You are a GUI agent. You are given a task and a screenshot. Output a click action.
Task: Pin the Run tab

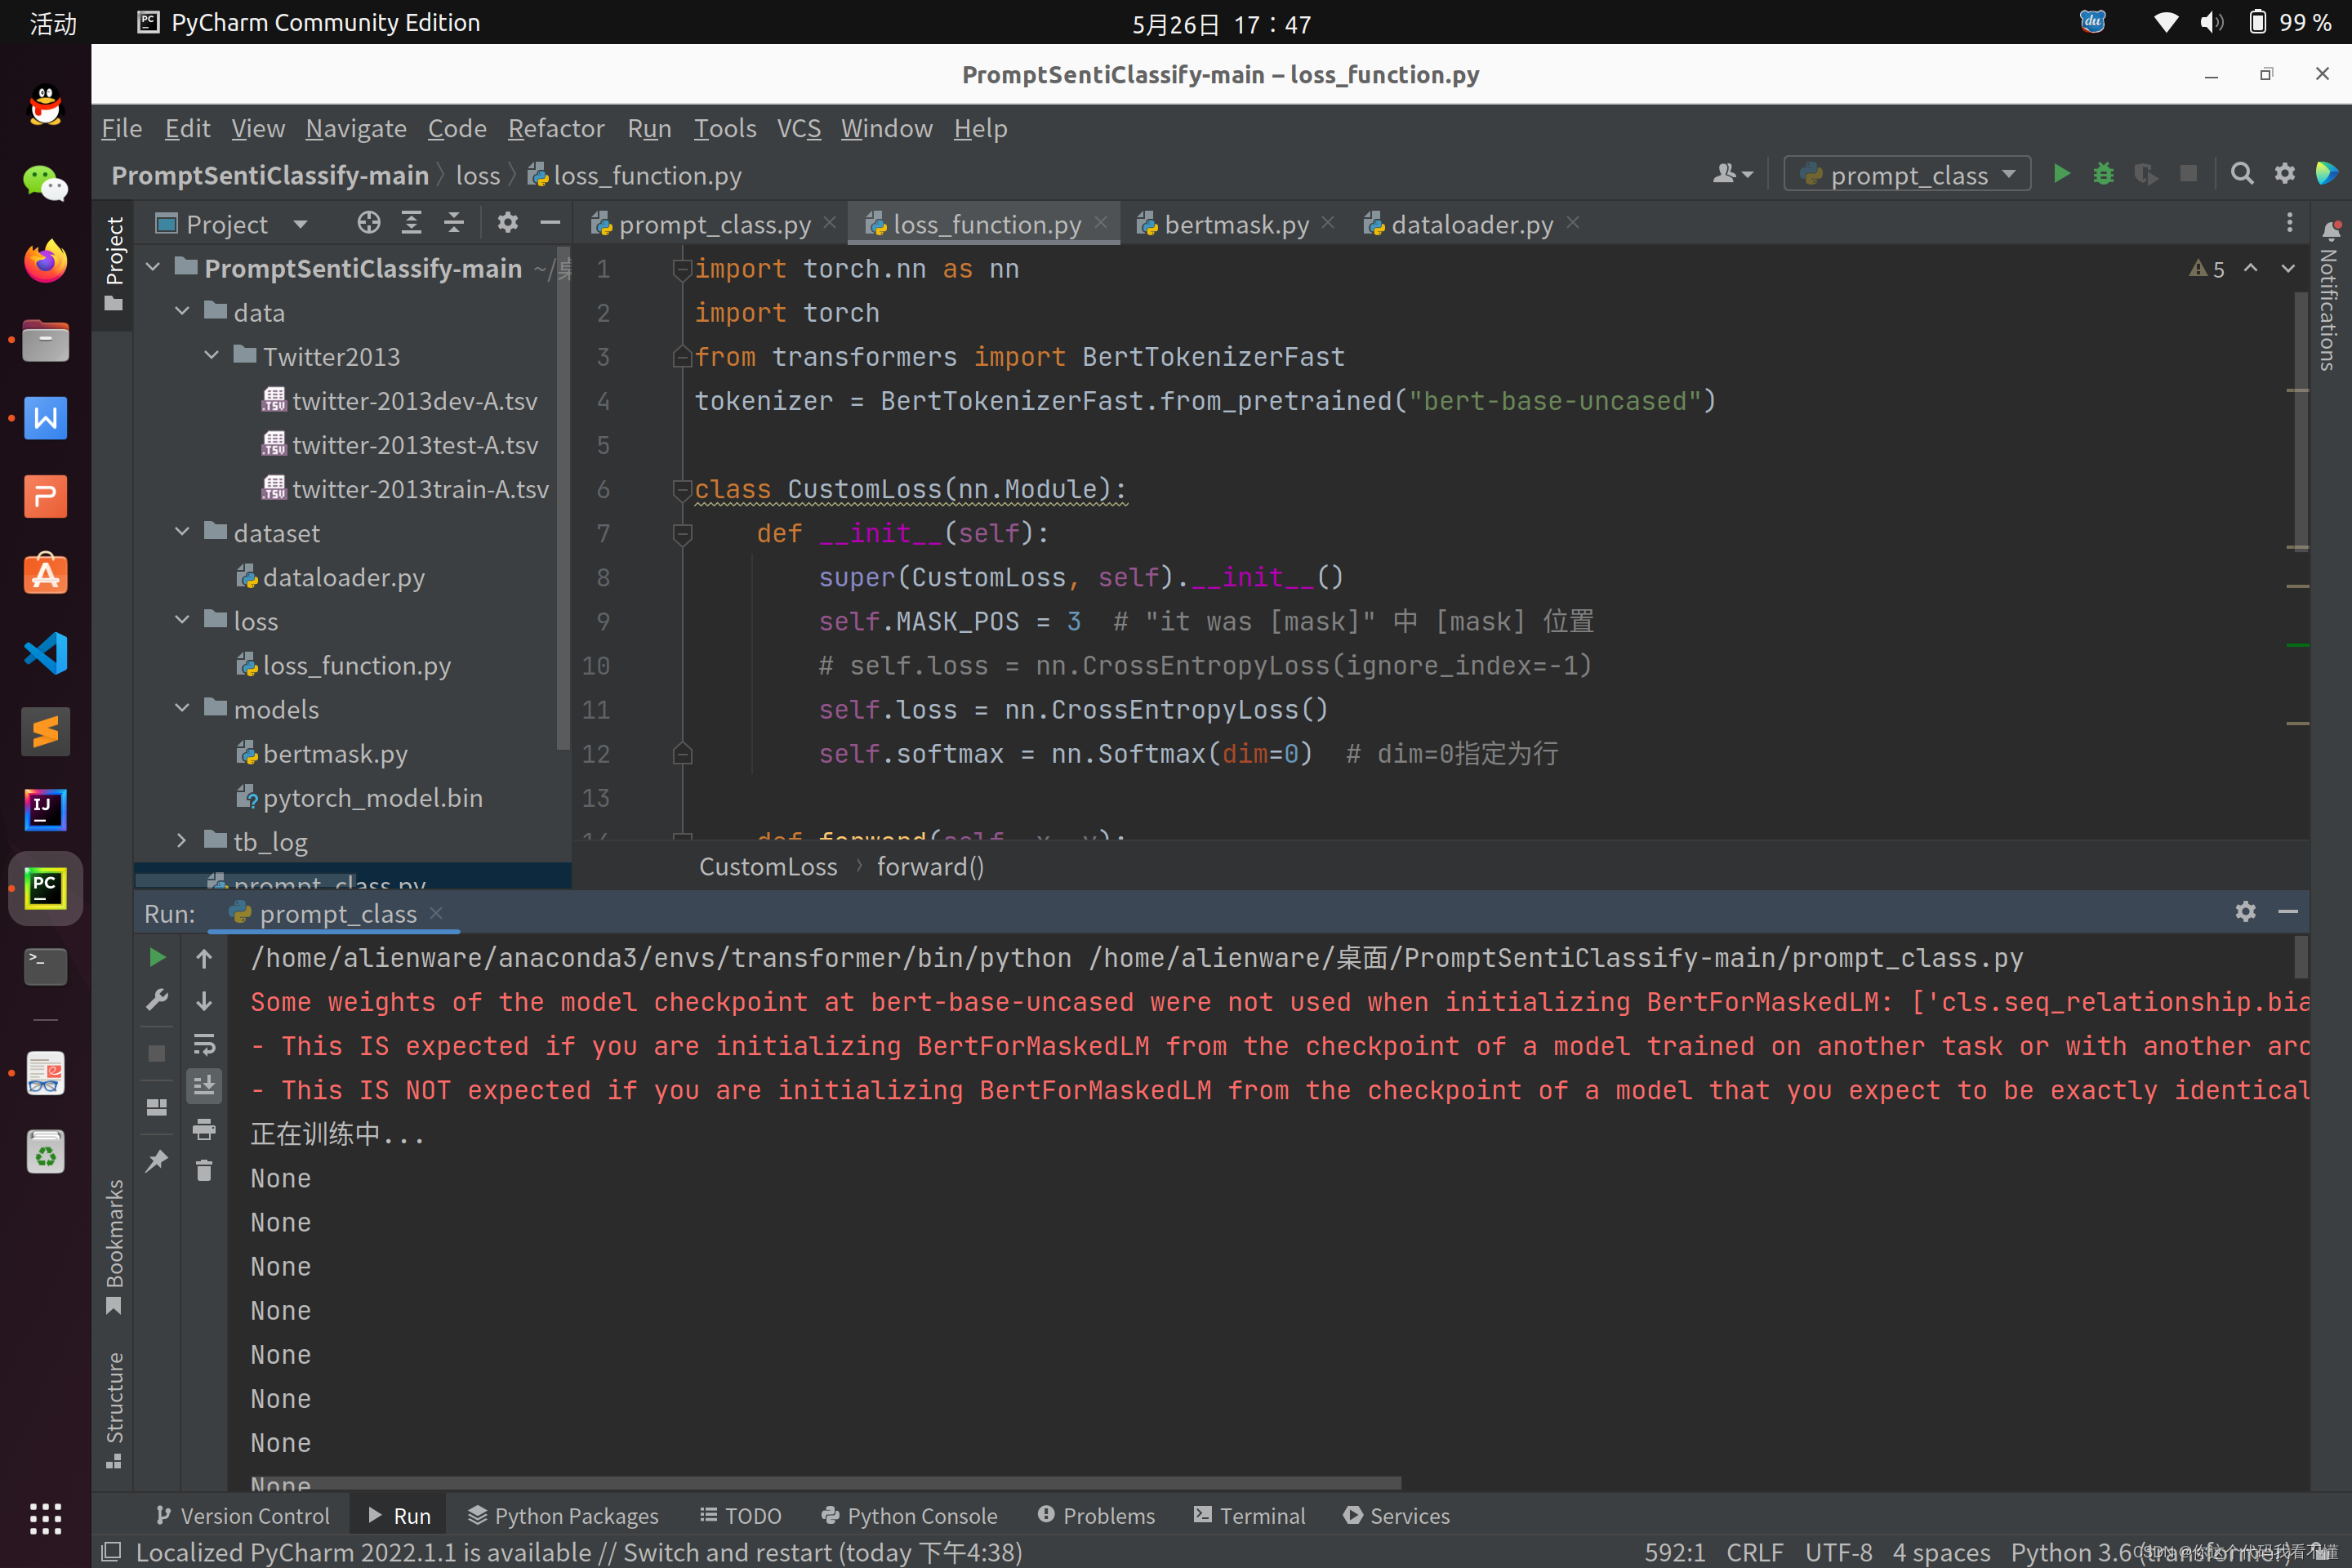click(x=157, y=1161)
